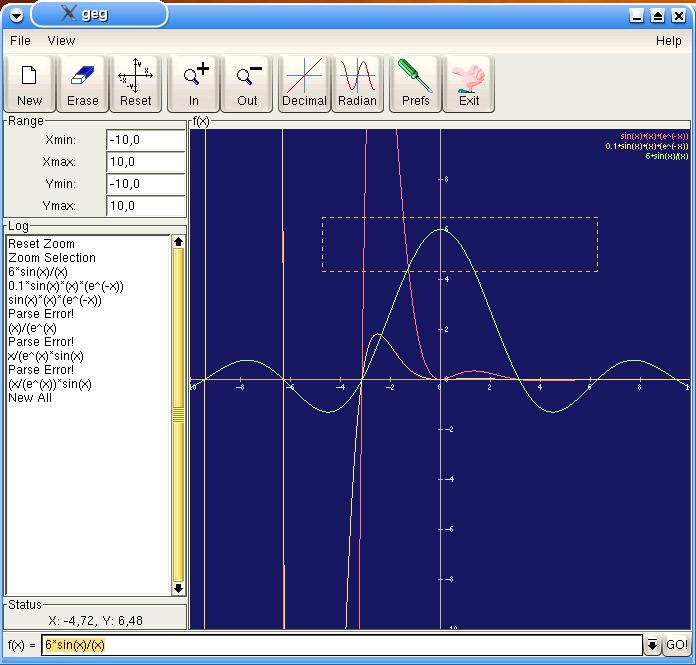Image resolution: width=696 pixels, height=665 pixels.
Task: Select 'x/(e^(x)*sin(x)' log entry
Action: click(x=45, y=356)
